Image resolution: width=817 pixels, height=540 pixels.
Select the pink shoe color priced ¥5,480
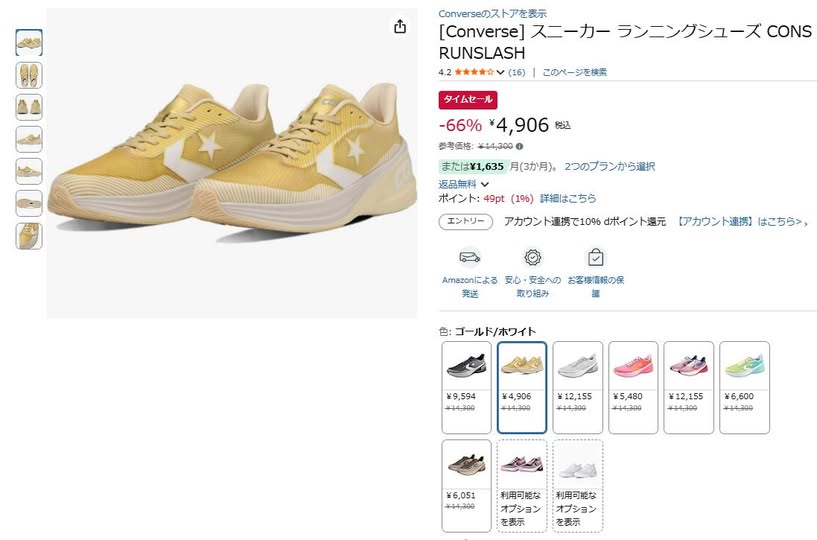pos(633,387)
